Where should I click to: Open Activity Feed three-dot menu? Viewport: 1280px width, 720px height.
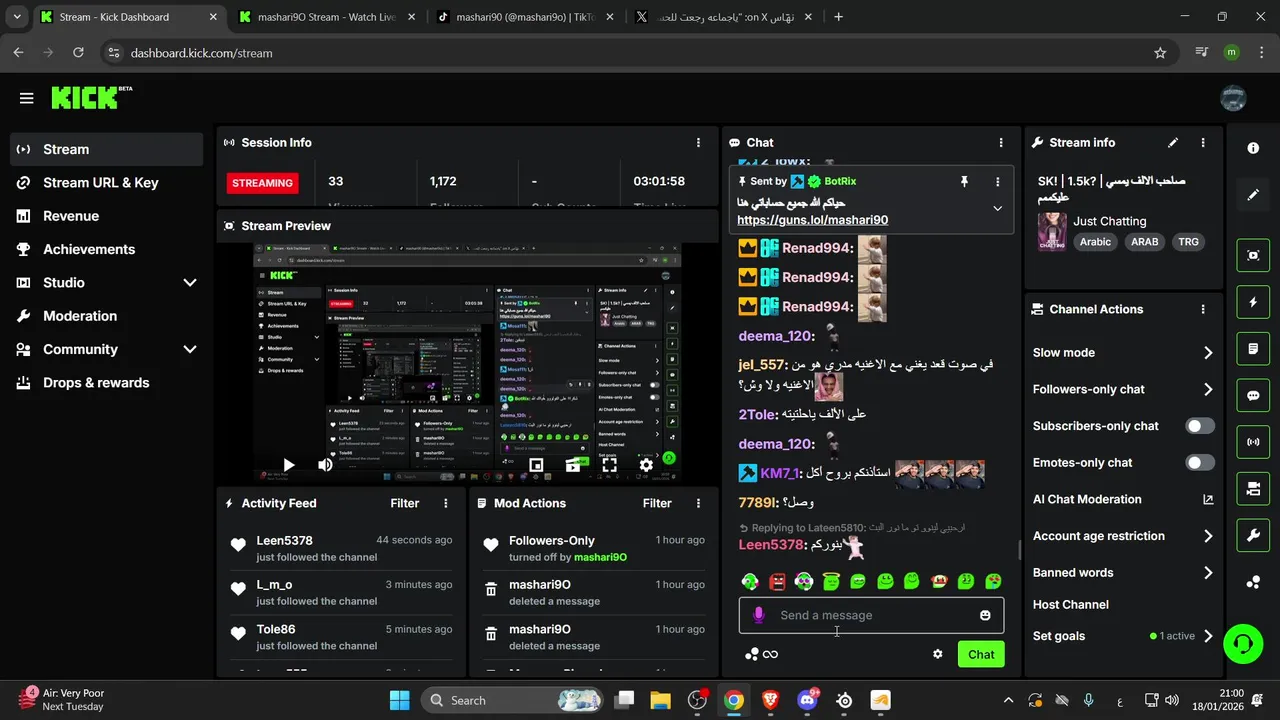click(446, 503)
